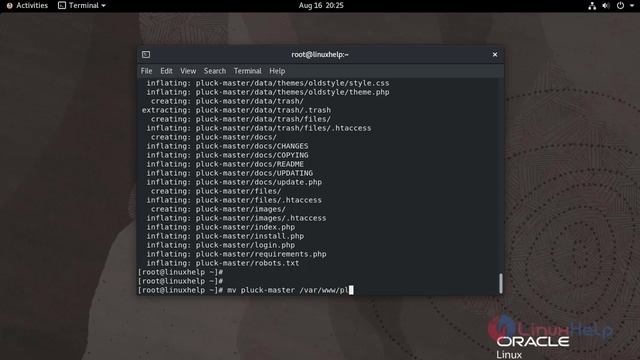Click the line pluck-master/docs/CHANGES
The width and height of the screenshot is (640, 360).
(227, 146)
